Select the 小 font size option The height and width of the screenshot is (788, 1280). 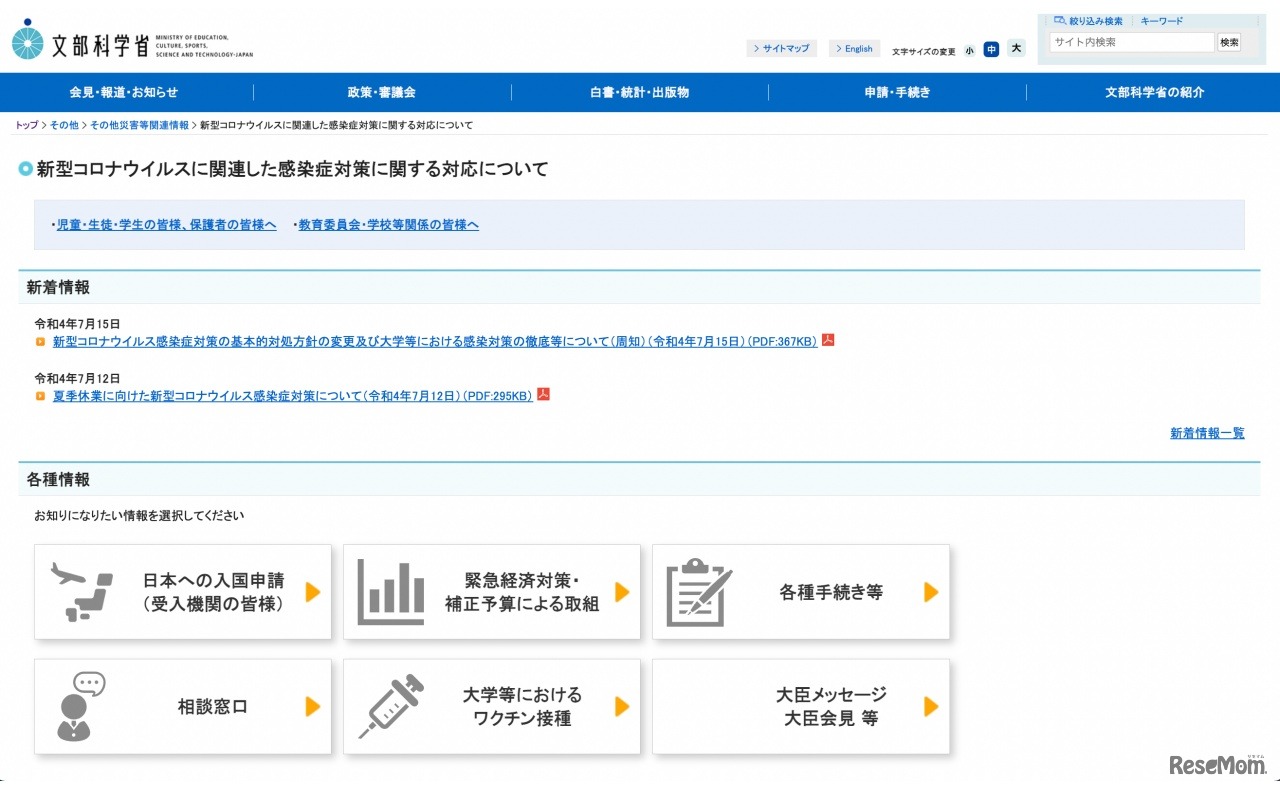(969, 49)
